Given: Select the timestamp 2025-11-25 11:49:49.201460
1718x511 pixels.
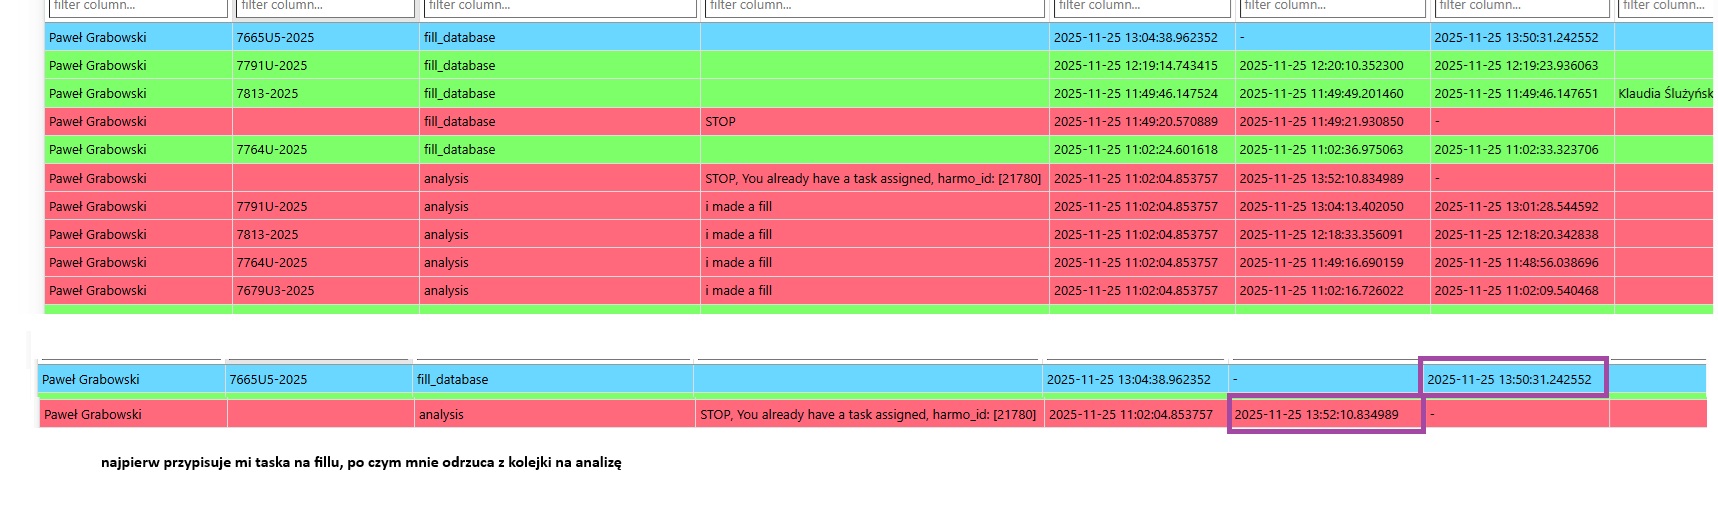Looking at the screenshot, I should (1321, 93).
